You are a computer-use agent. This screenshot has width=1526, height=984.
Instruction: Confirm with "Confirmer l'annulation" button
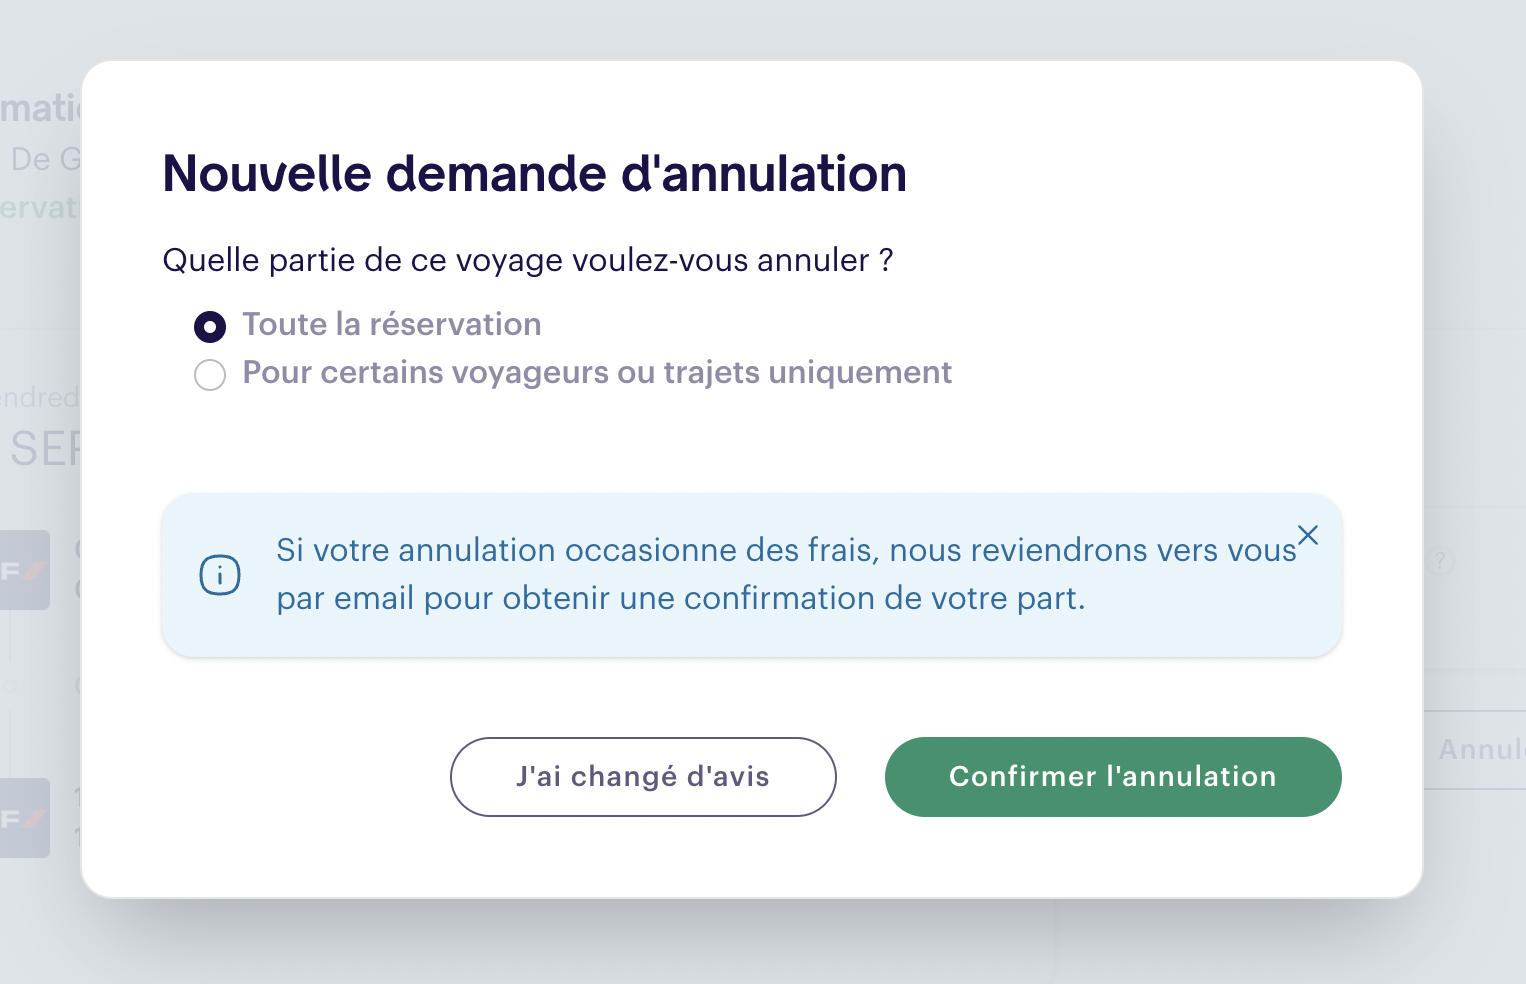click(1112, 777)
